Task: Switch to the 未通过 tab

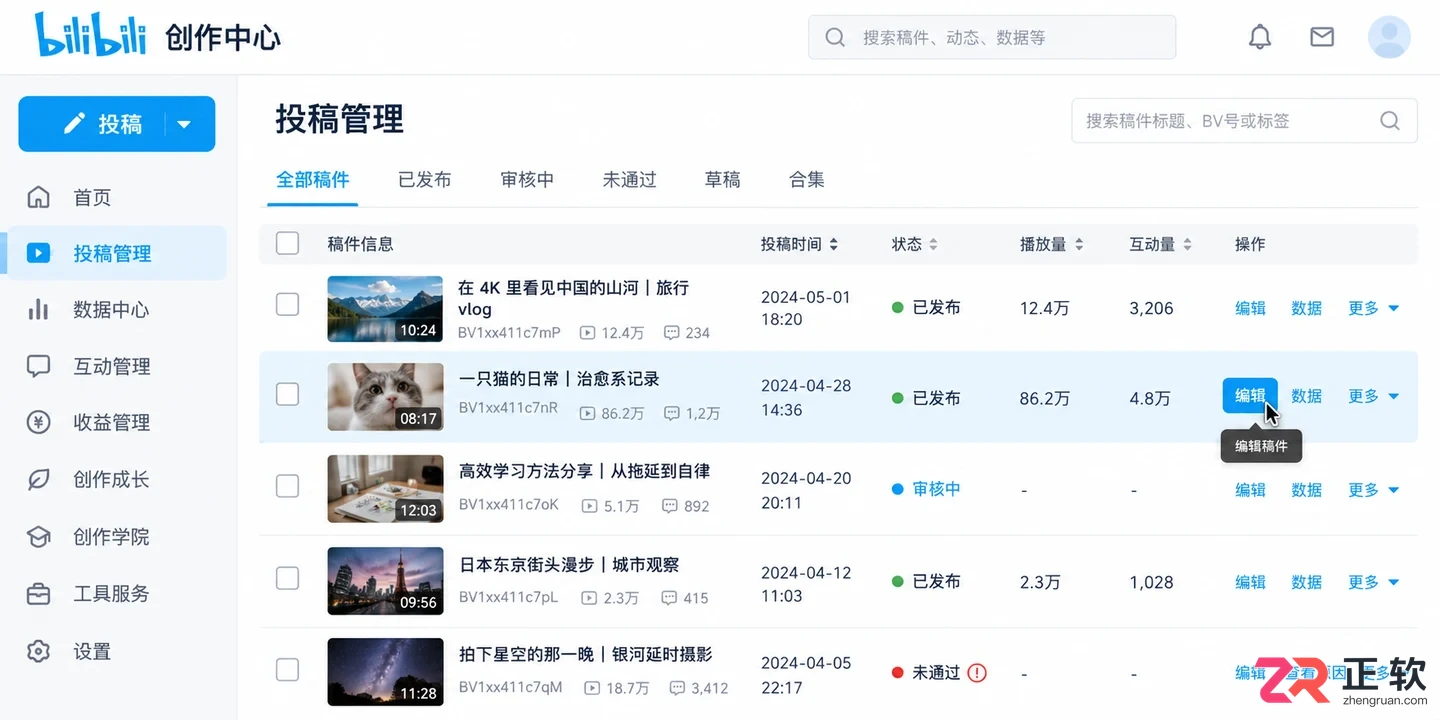Action: tap(629, 180)
